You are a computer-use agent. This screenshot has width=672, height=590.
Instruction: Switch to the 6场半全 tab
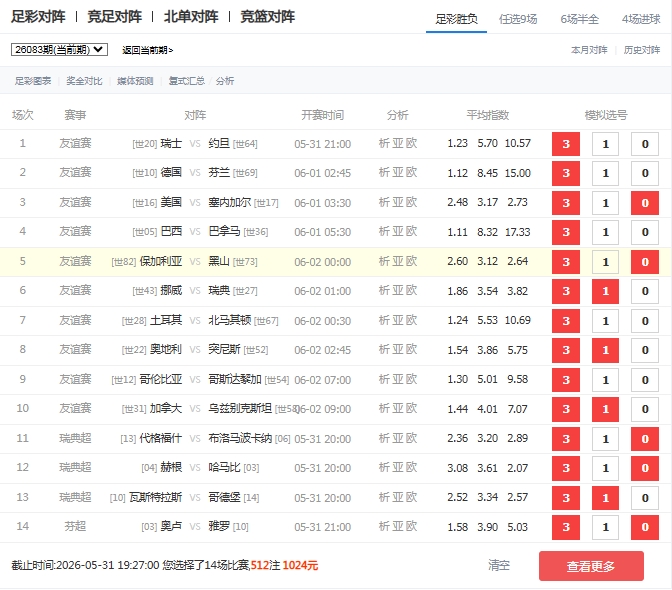tap(579, 19)
